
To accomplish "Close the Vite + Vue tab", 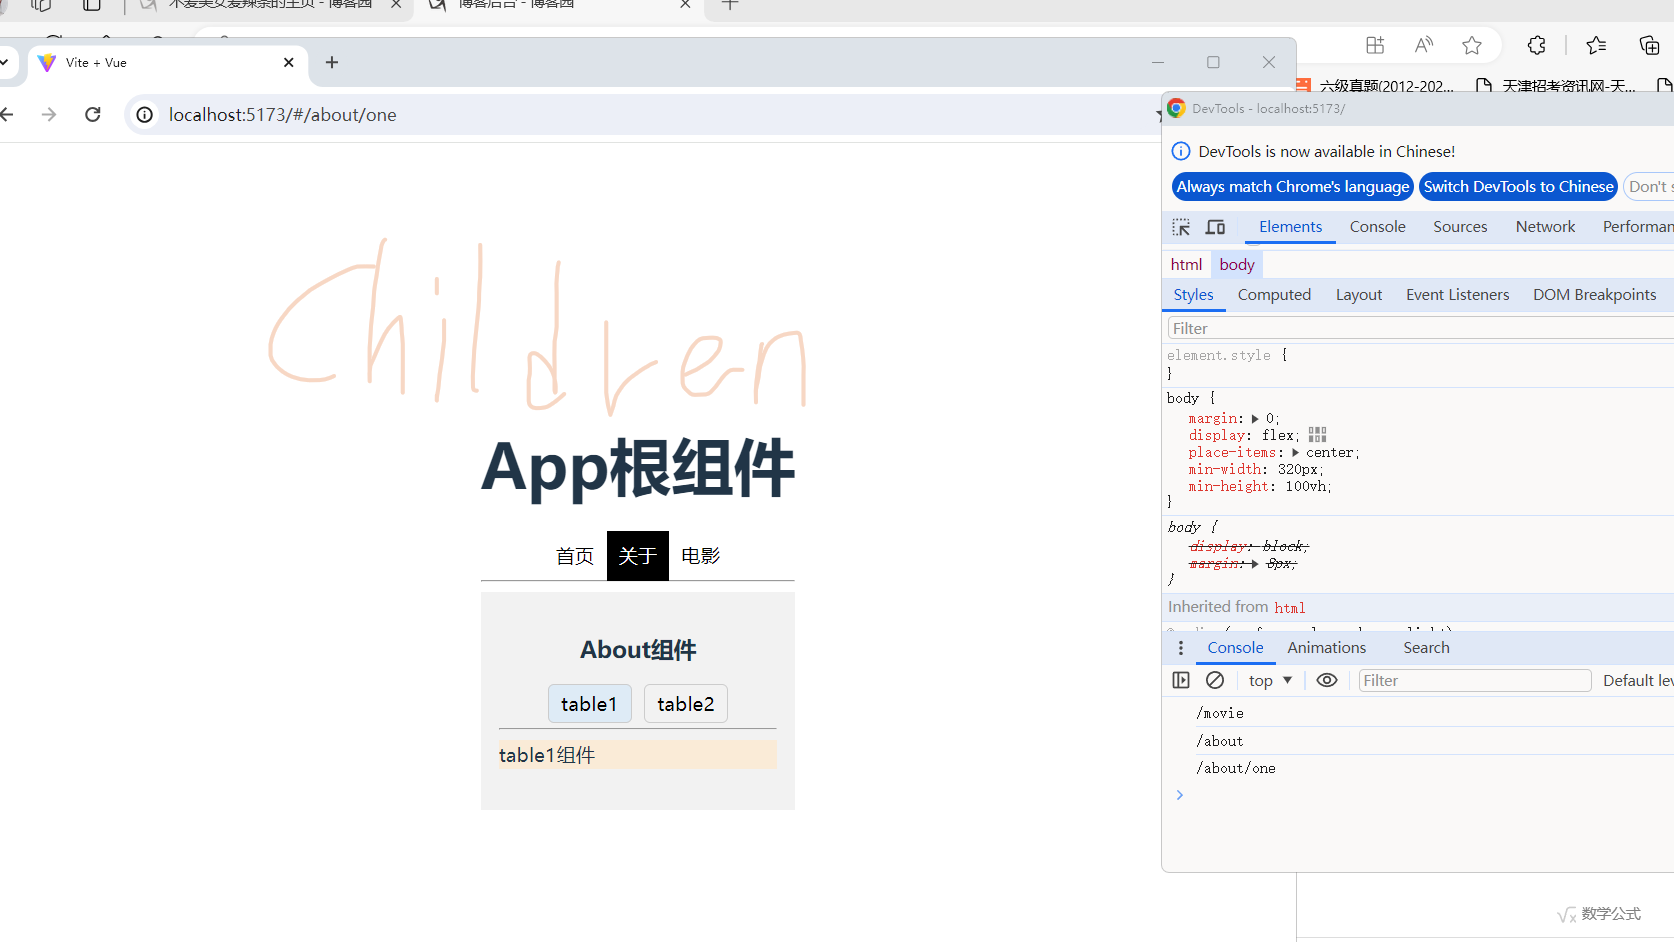I will click(x=289, y=62).
